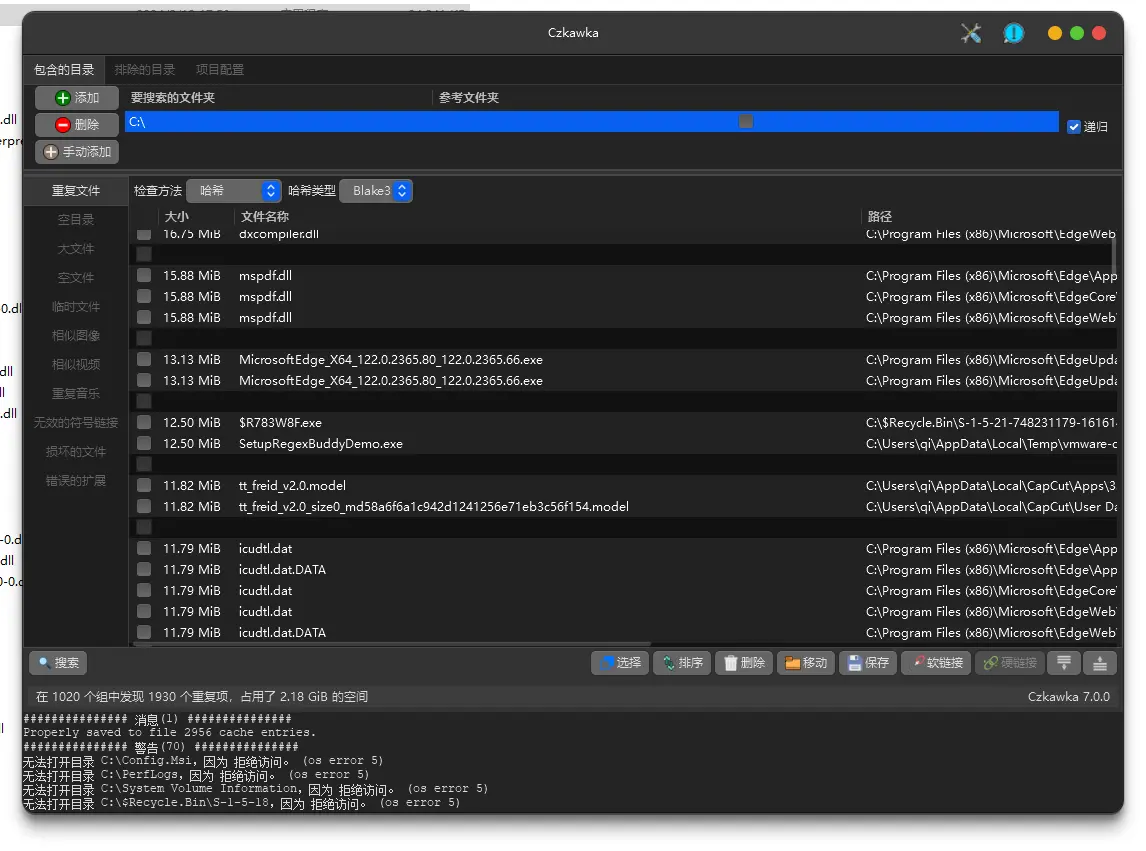Screen dimensions: 1146x851
Task: Click the 软链接 symlink button
Action: 935,663
